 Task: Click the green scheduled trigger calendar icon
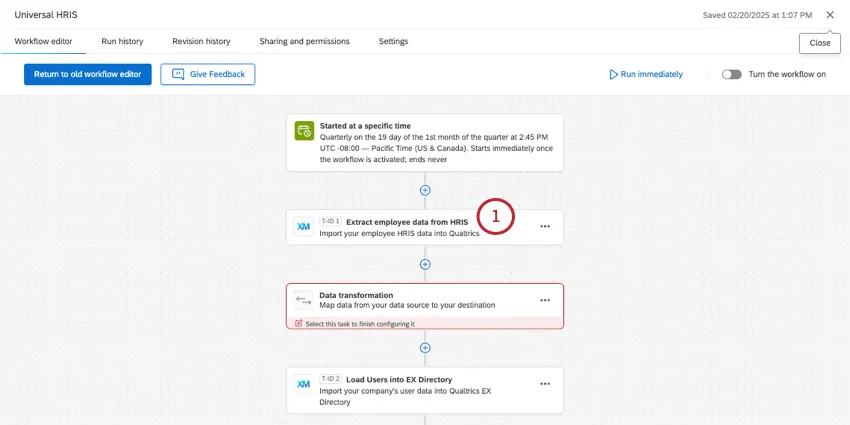click(303, 131)
